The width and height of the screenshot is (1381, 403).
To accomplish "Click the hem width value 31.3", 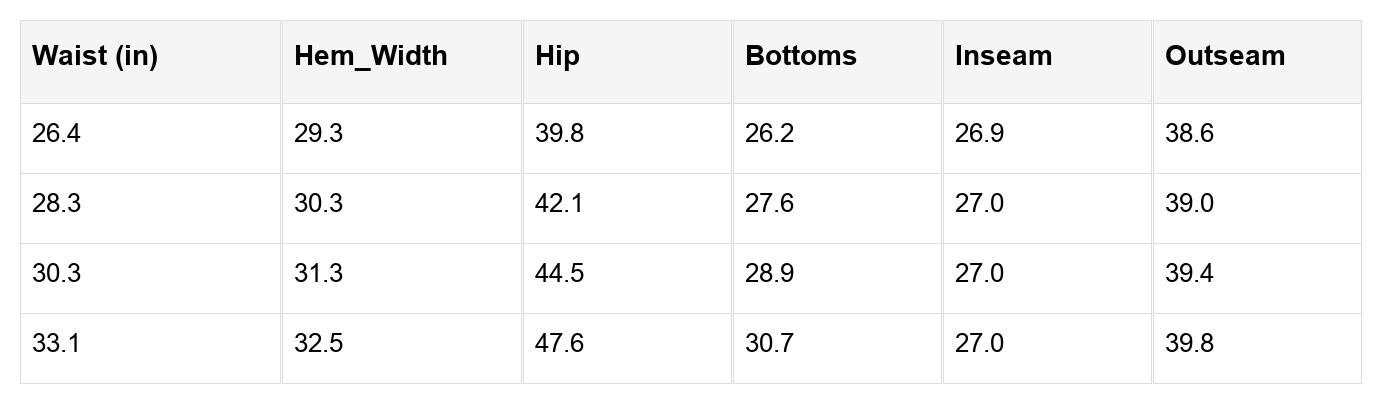I will pos(318,274).
